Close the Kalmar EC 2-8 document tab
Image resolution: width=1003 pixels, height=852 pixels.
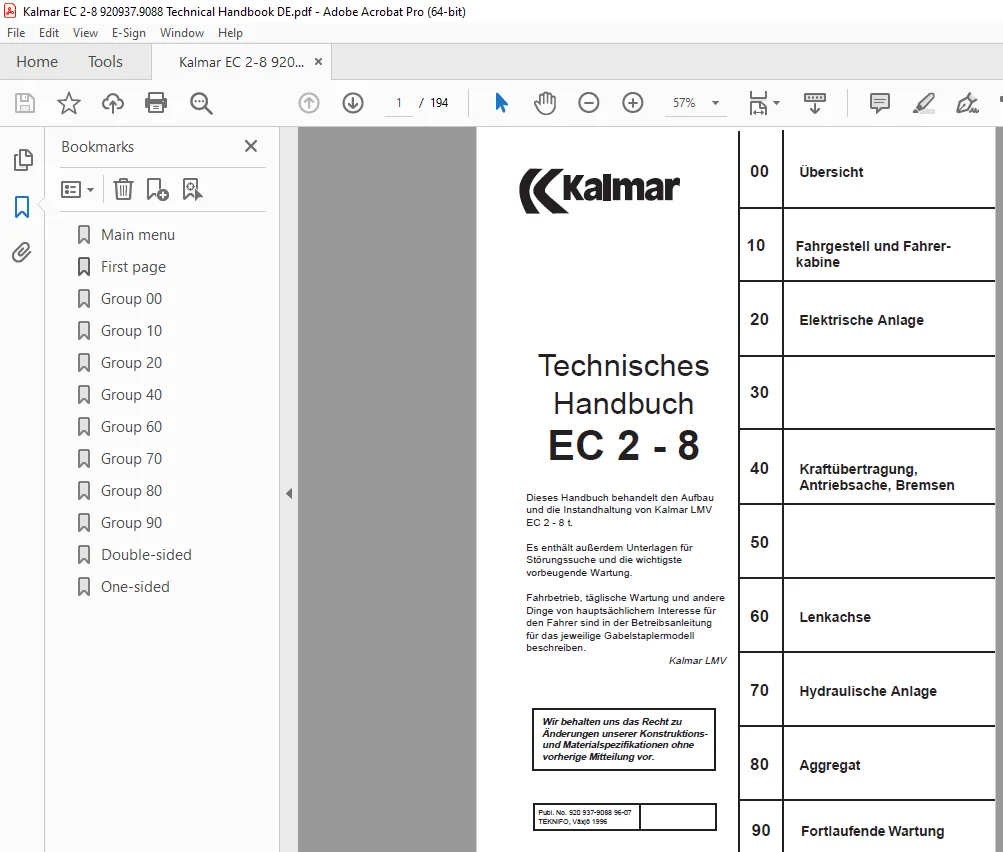tap(319, 61)
